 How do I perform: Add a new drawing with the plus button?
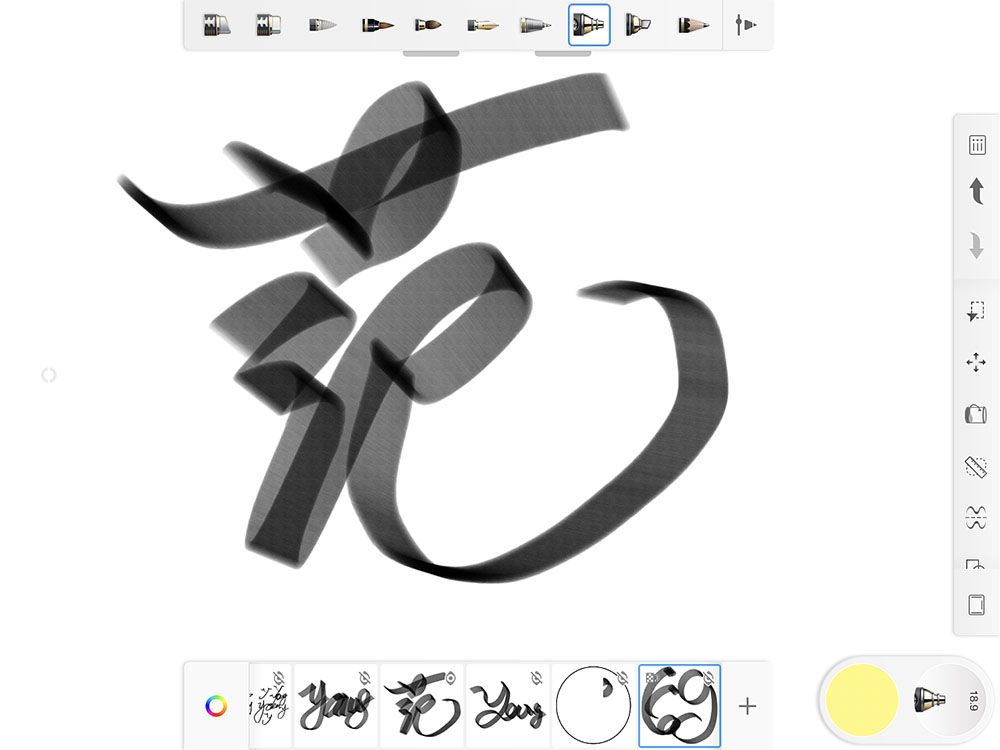click(x=746, y=706)
